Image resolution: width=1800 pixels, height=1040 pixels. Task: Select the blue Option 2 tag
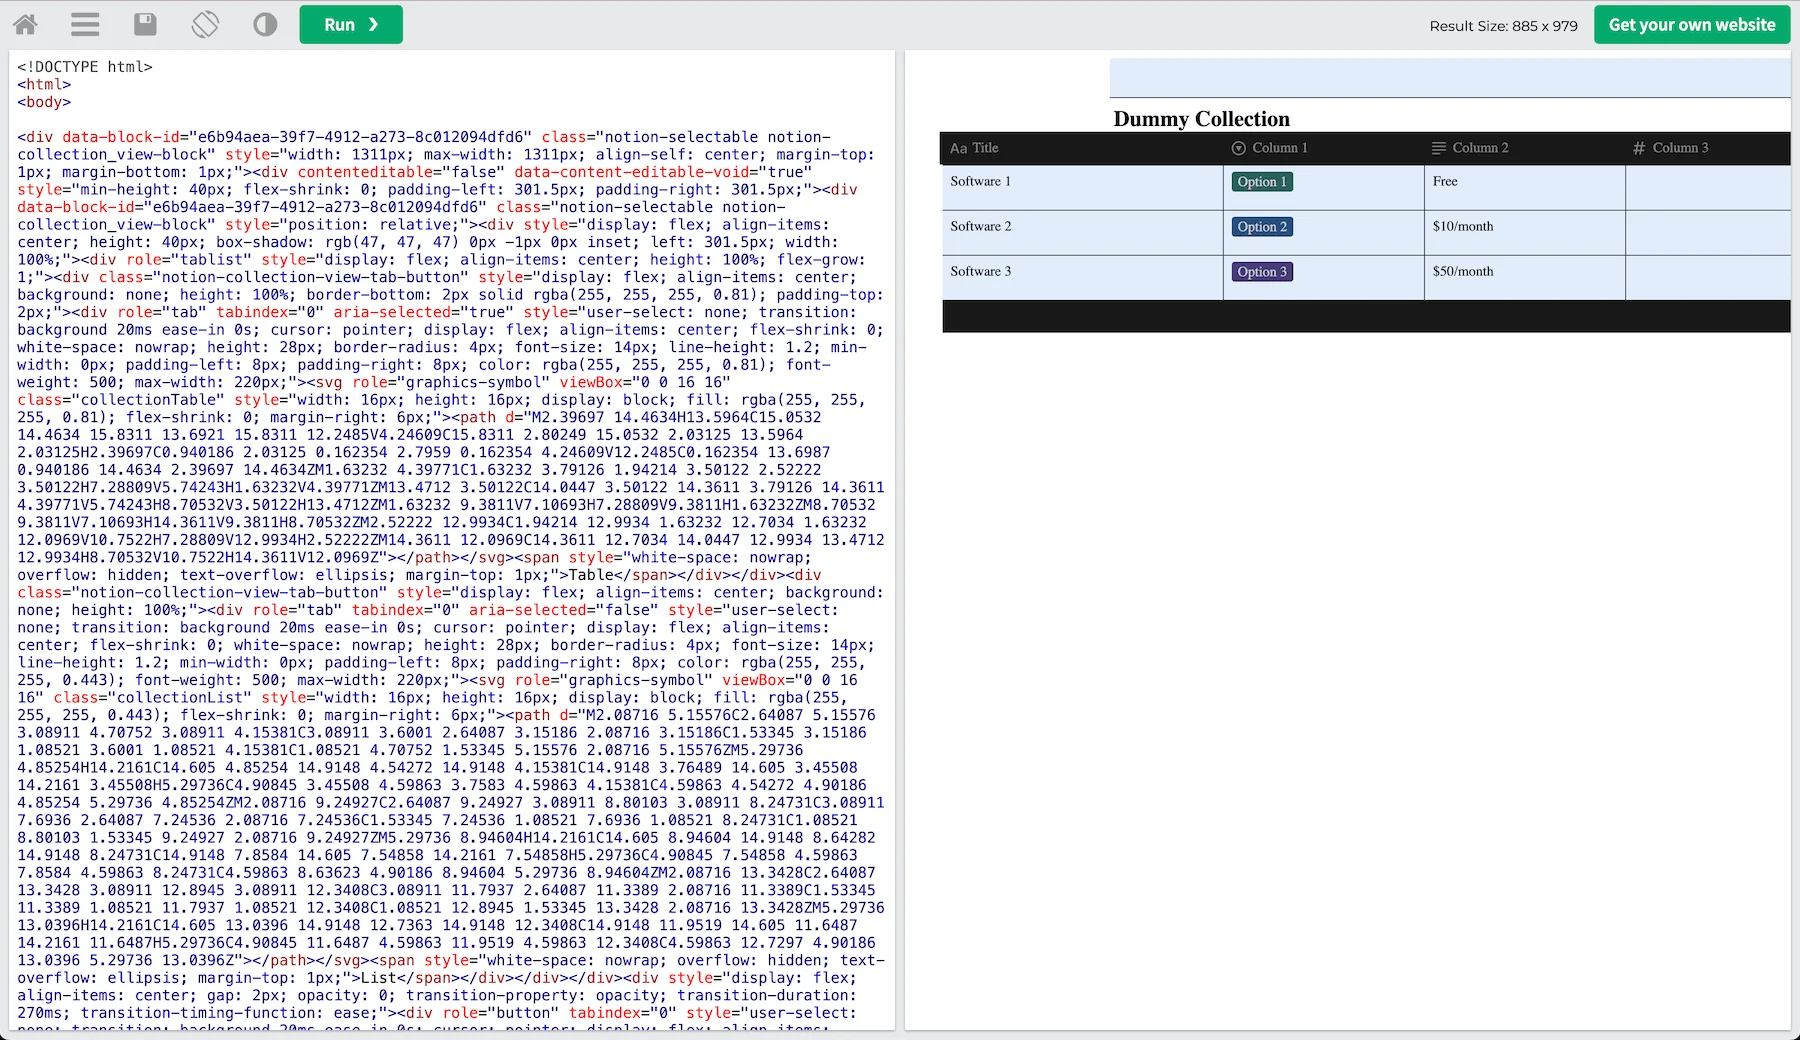(x=1262, y=227)
